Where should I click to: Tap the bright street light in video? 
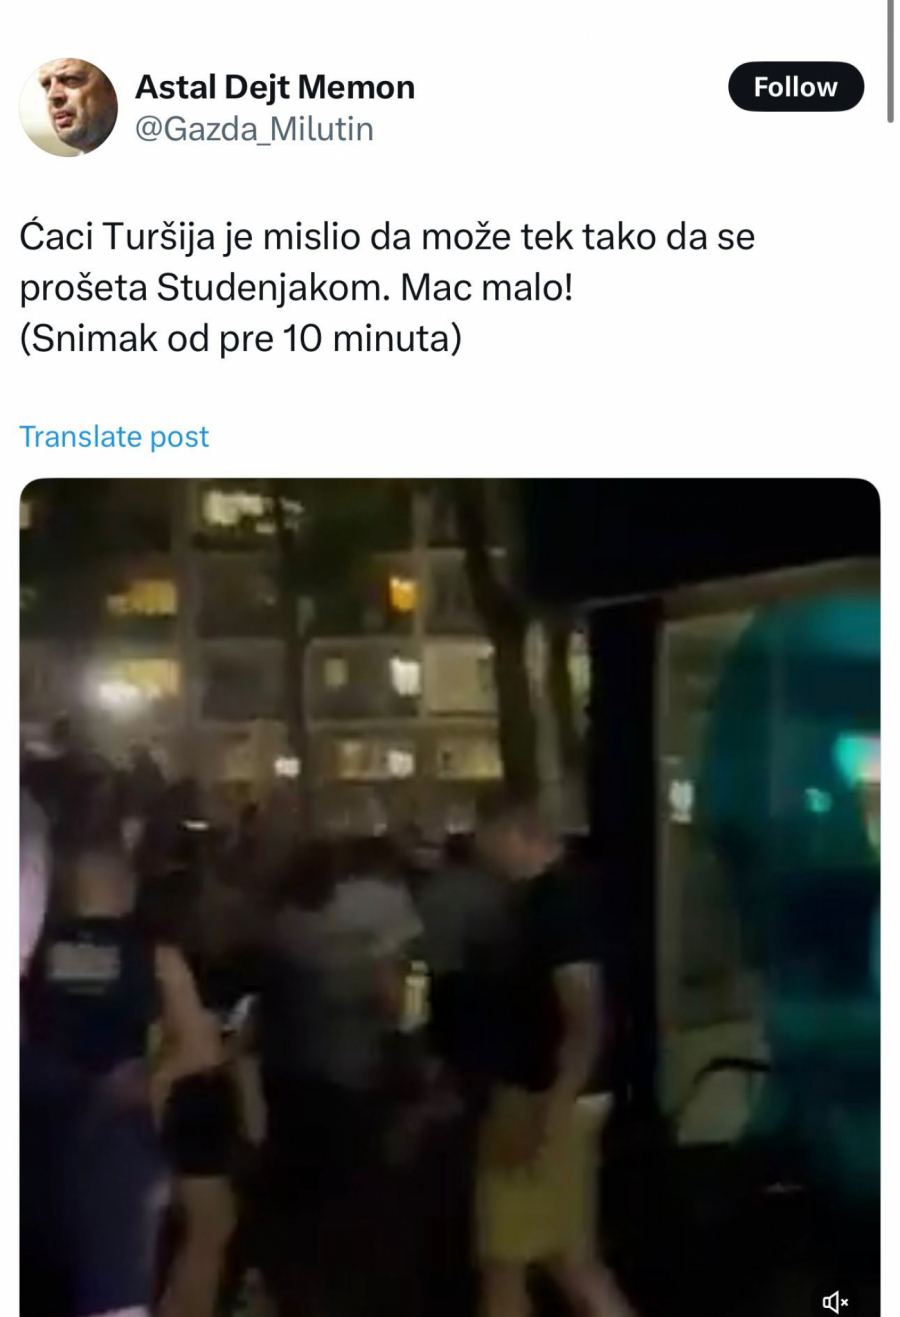[x=115, y=690]
